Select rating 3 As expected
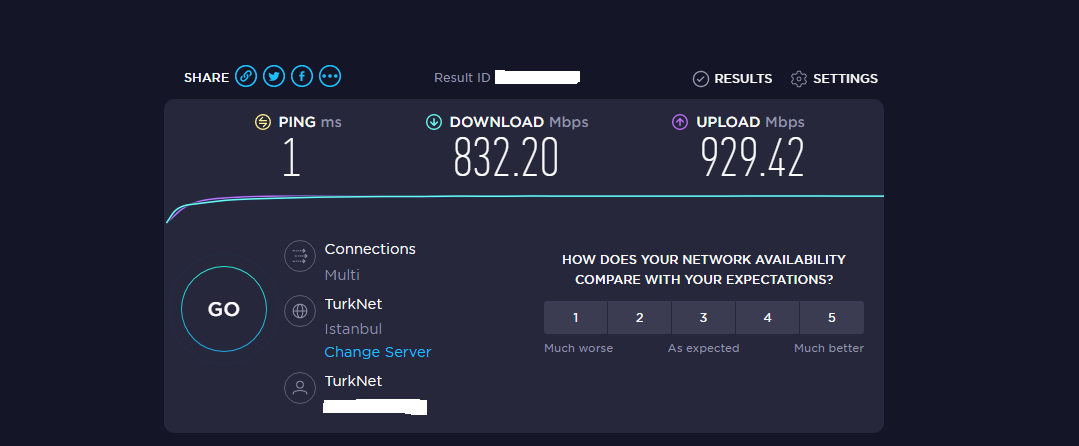 click(704, 318)
